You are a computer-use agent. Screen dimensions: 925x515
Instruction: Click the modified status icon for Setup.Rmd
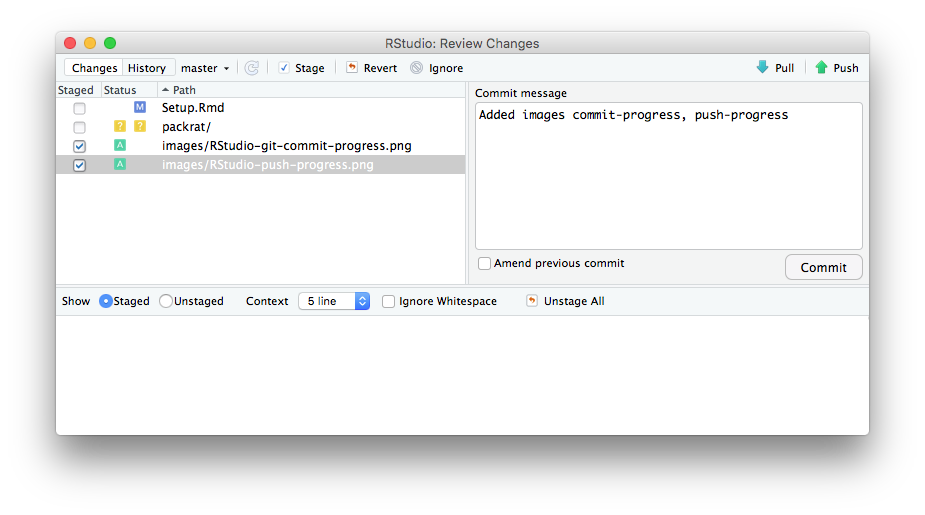coord(140,107)
